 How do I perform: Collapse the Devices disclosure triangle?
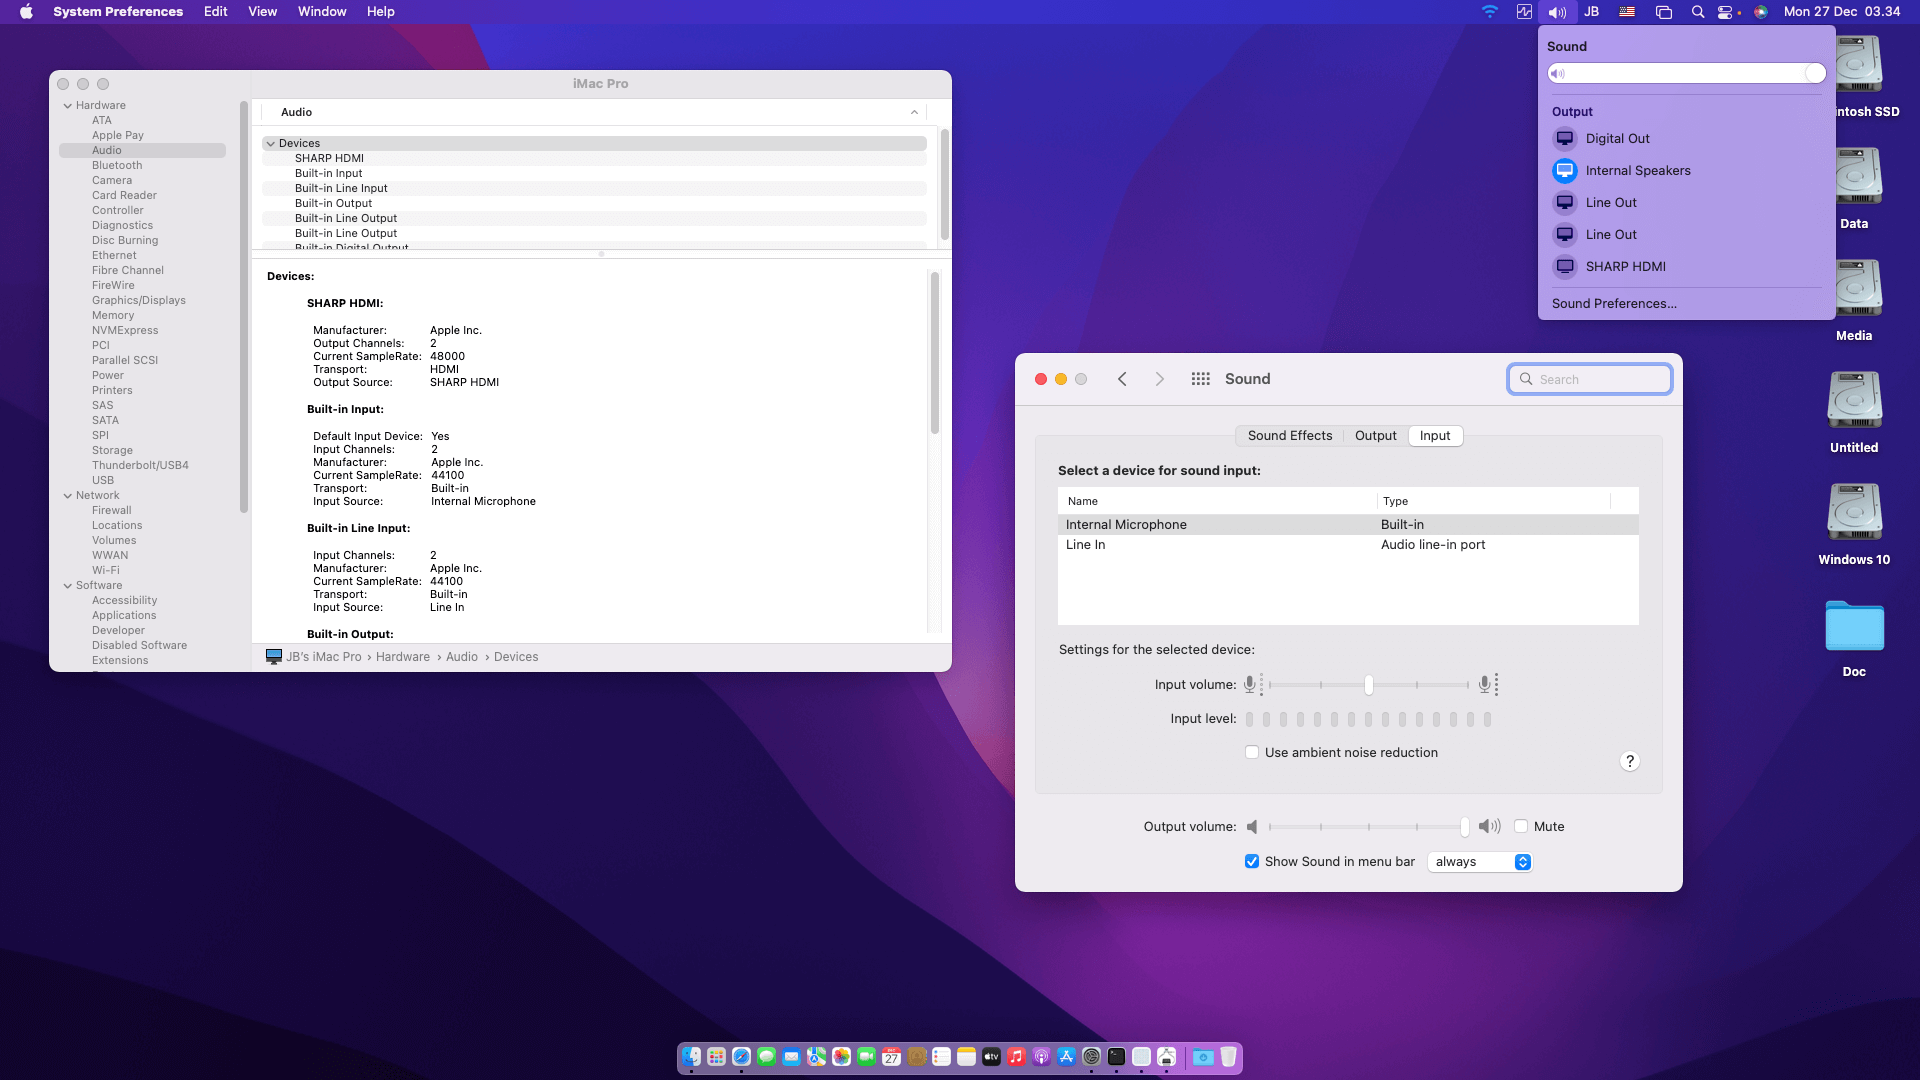(270, 144)
